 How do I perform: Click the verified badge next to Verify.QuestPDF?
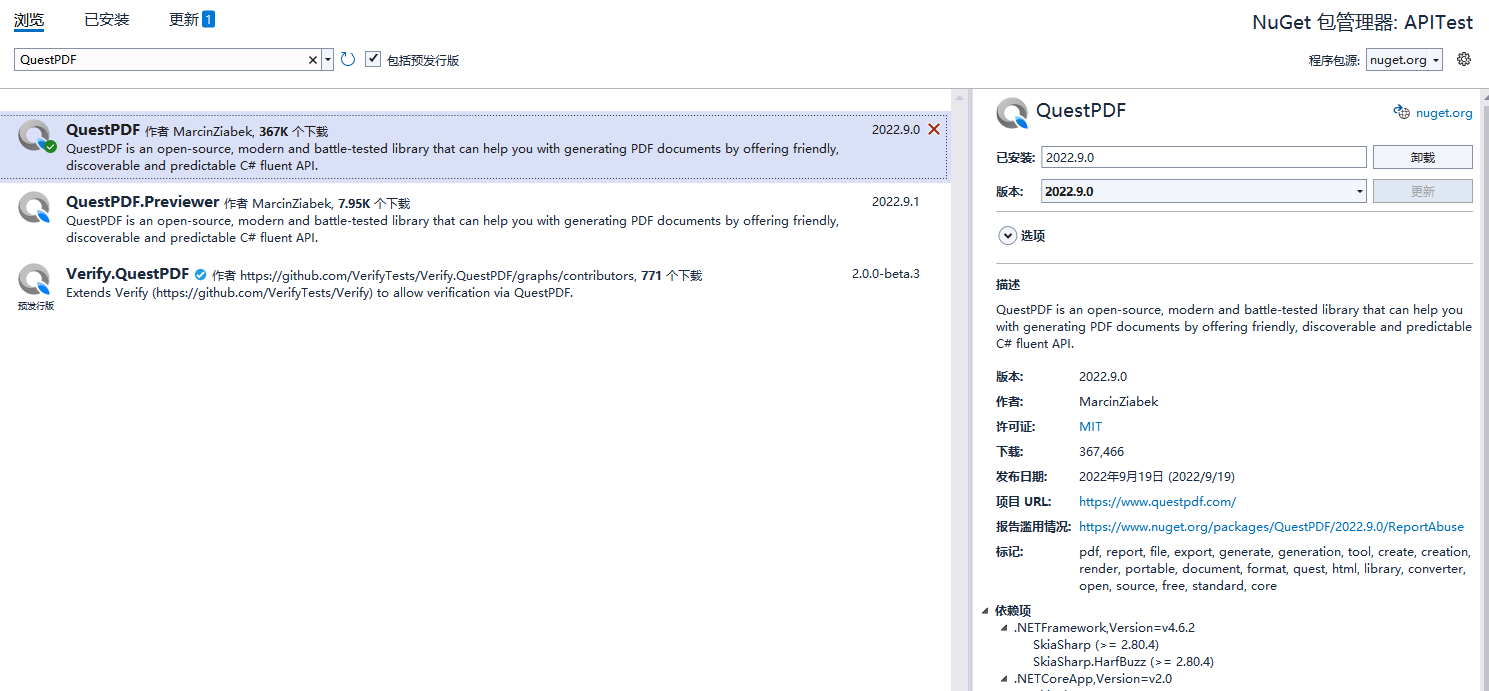200,274
